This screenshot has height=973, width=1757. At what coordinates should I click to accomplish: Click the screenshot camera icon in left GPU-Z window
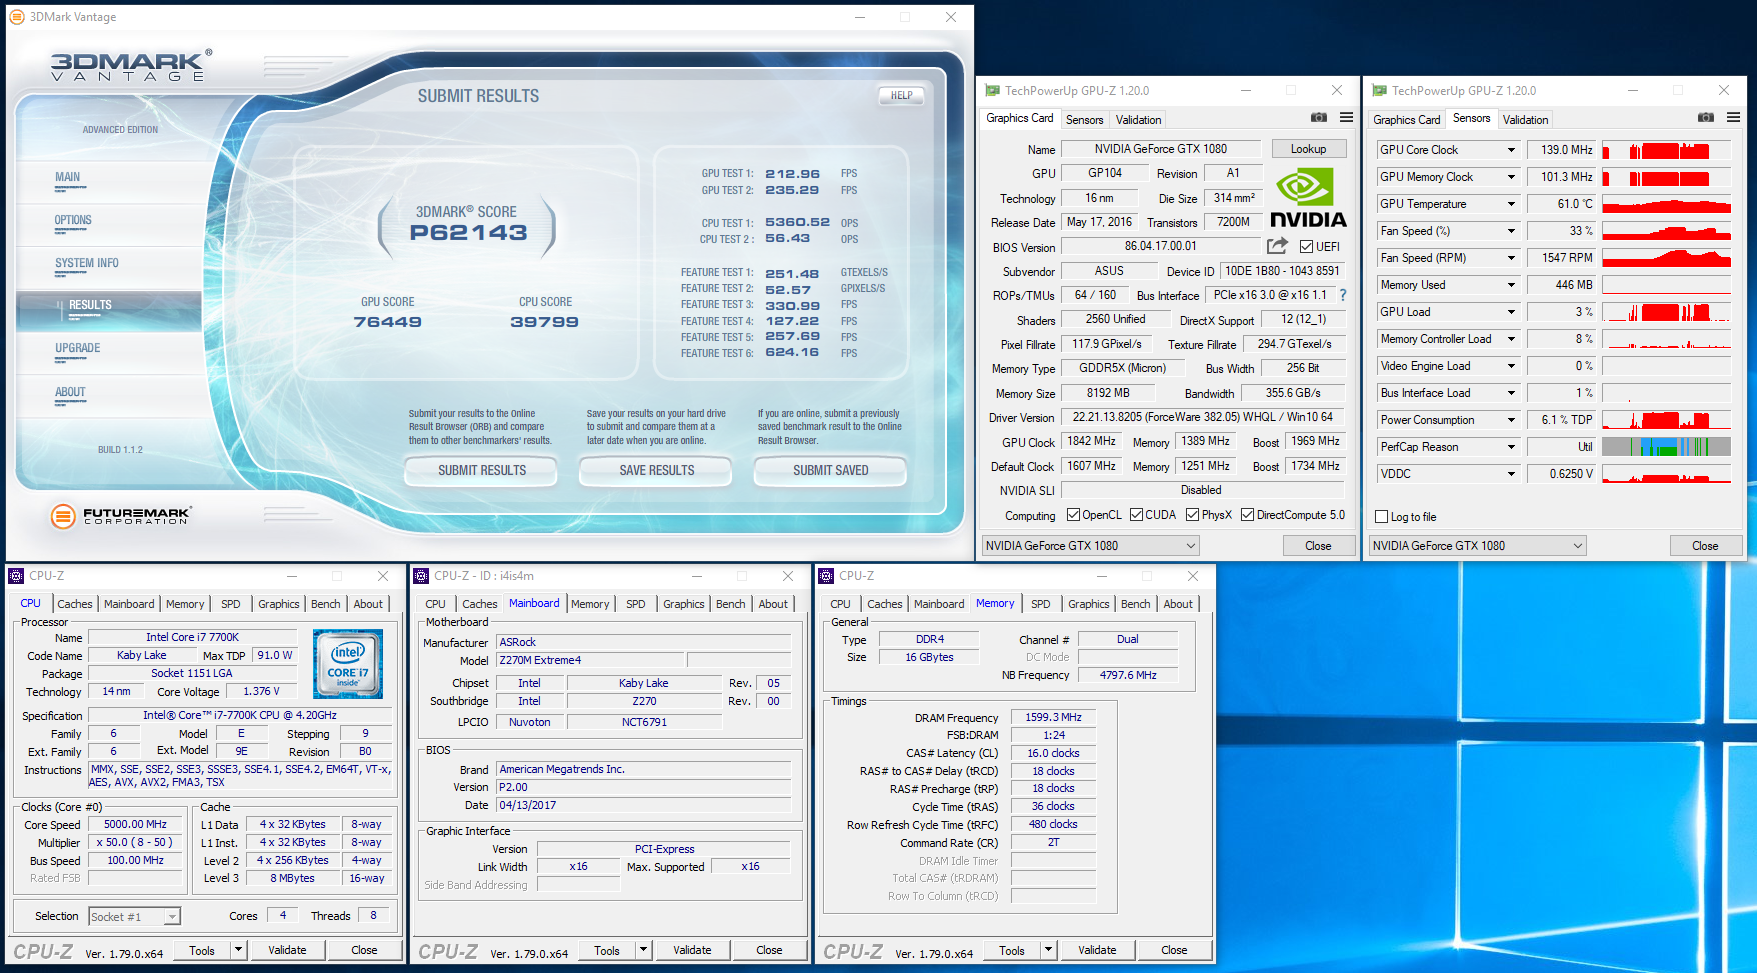1319,117
